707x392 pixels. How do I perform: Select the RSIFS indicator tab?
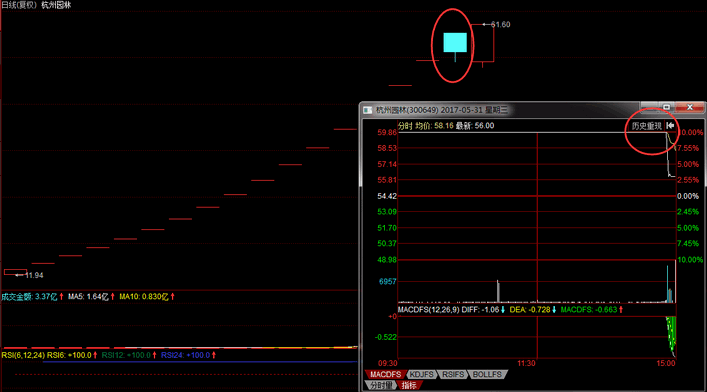[x=453, y=374]
